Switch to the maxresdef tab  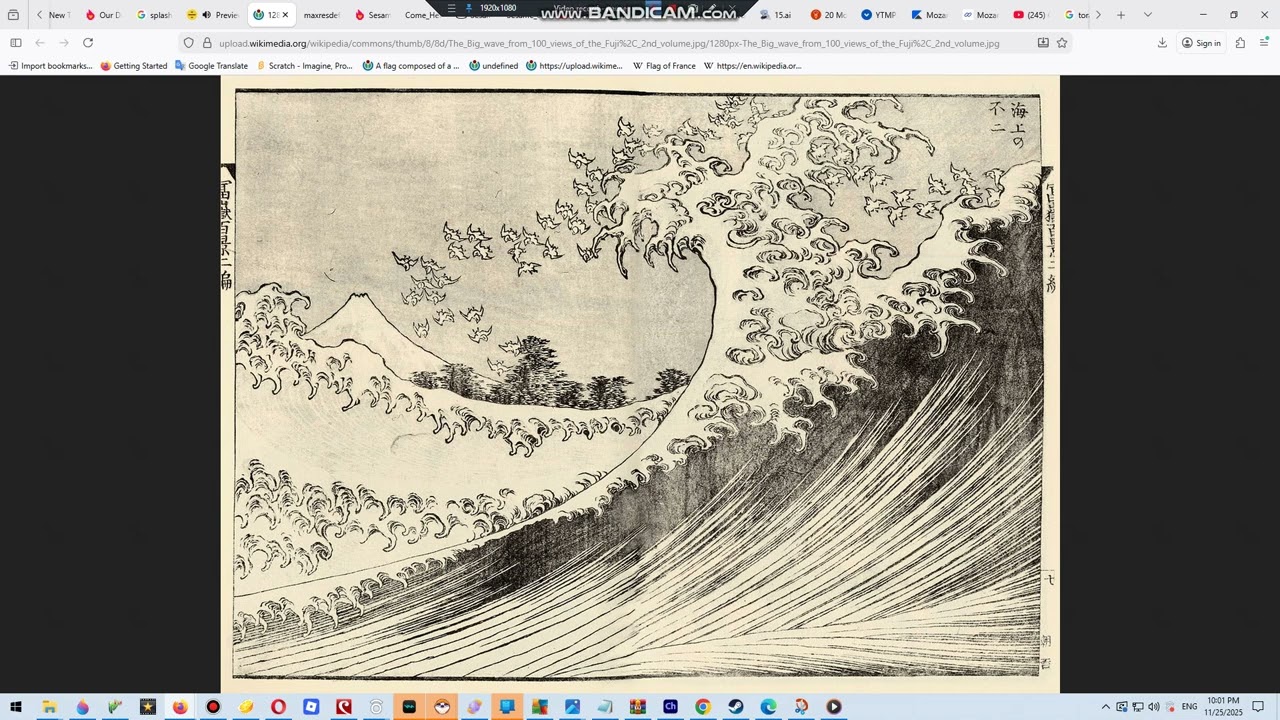click(321, 15)
